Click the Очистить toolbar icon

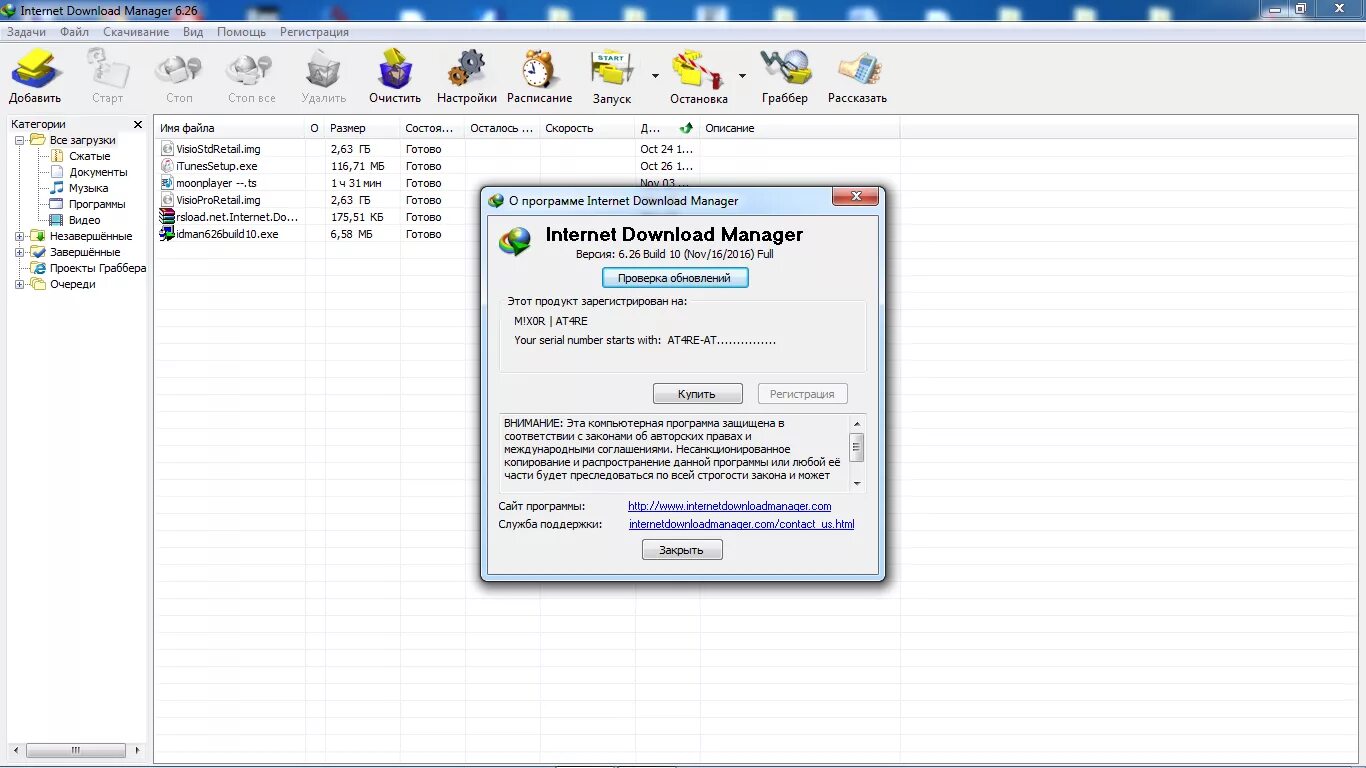point(395,70)
